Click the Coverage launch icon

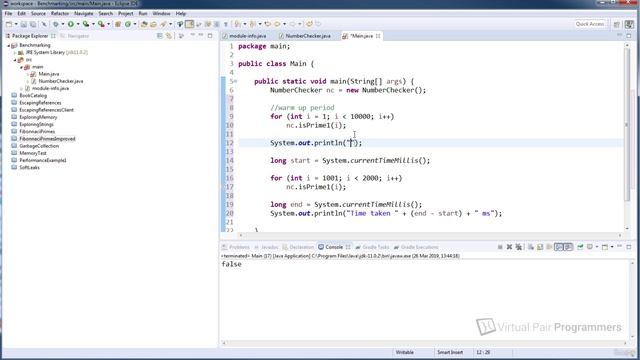pos(86,24)
